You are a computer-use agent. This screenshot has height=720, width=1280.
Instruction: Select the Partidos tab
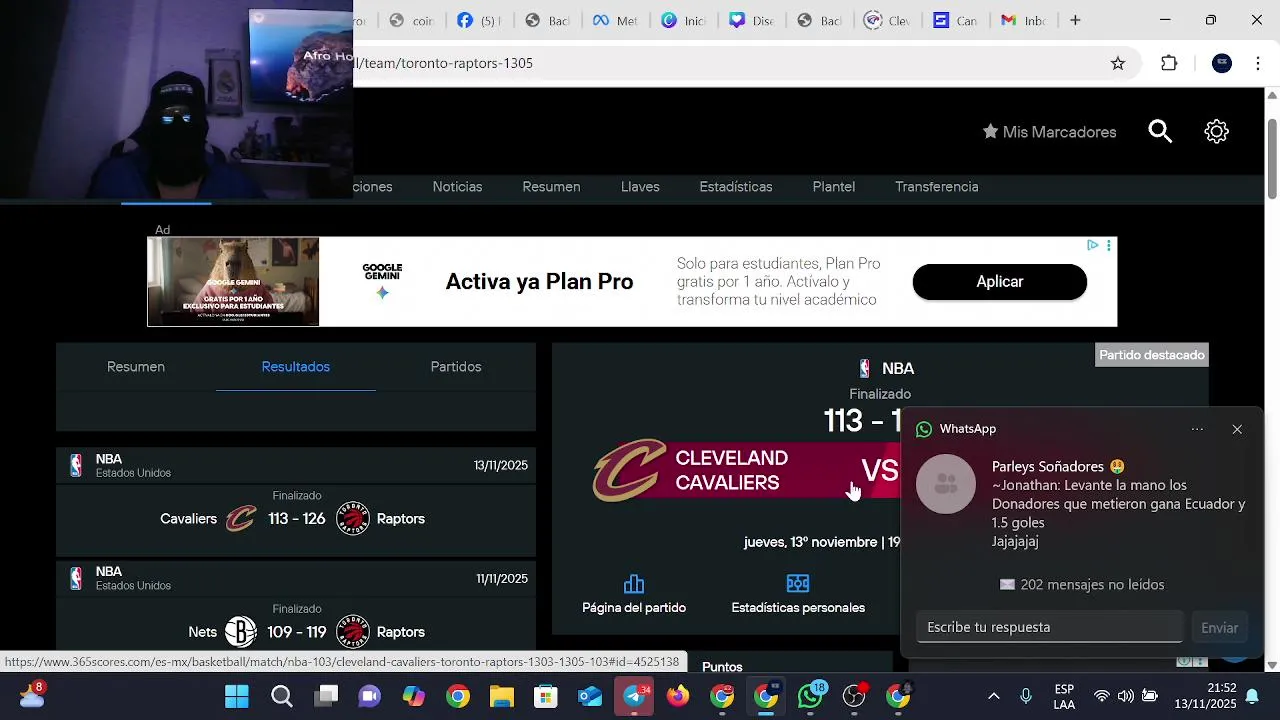456,367
